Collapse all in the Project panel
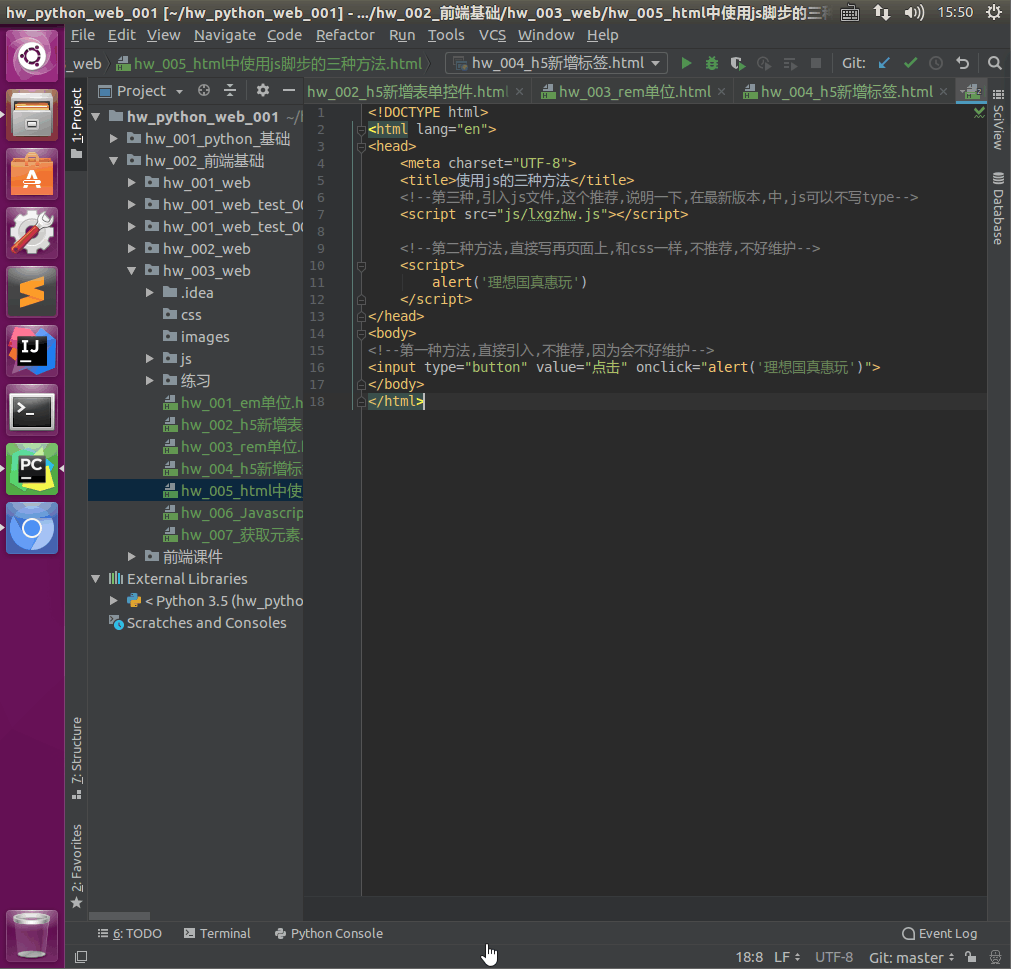 (229, 91)
